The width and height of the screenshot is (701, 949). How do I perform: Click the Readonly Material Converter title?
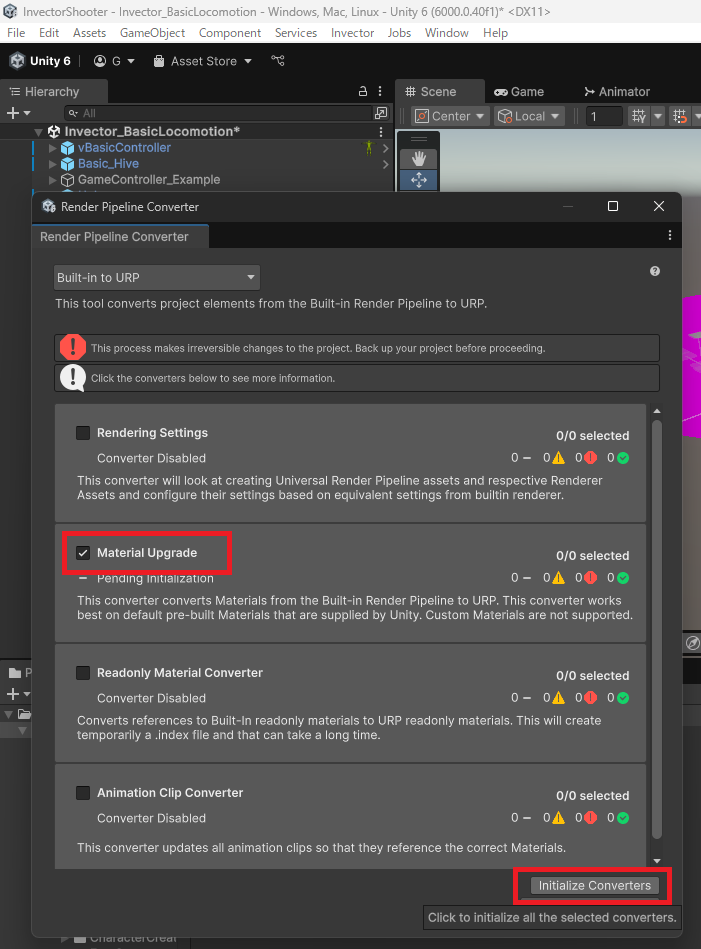point(180,672)
